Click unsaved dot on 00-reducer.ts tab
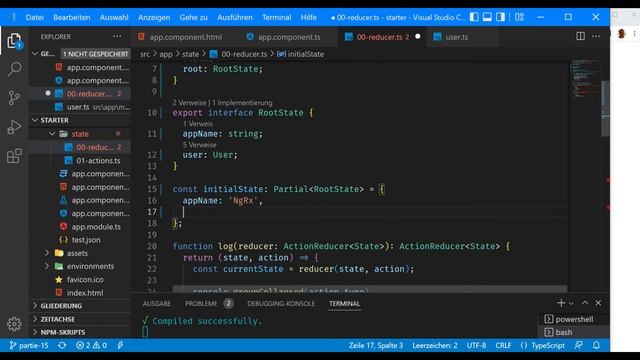 tap(418, 36)
